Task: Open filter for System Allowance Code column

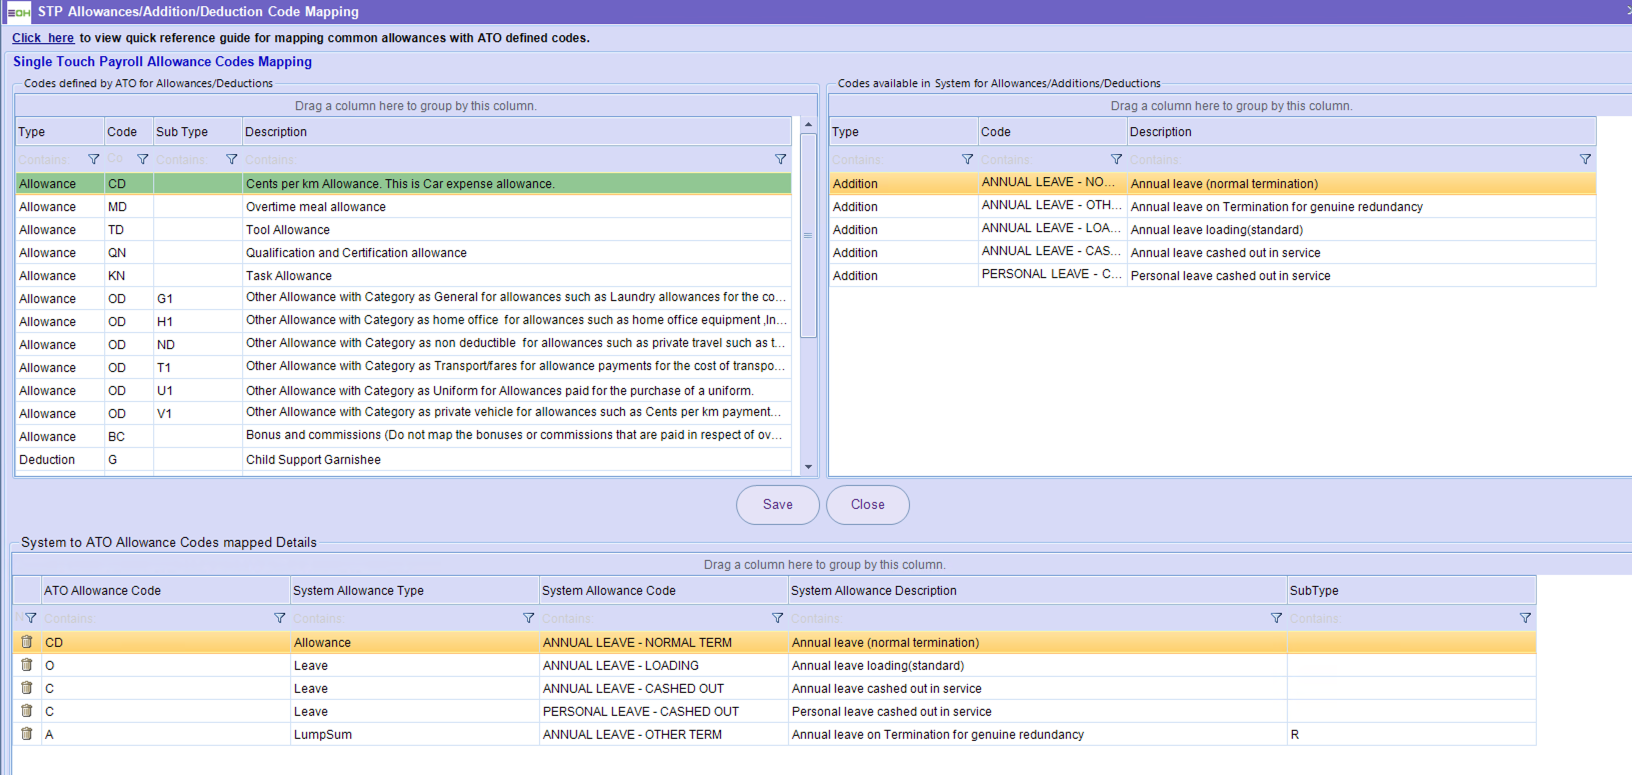Action: 777,618
